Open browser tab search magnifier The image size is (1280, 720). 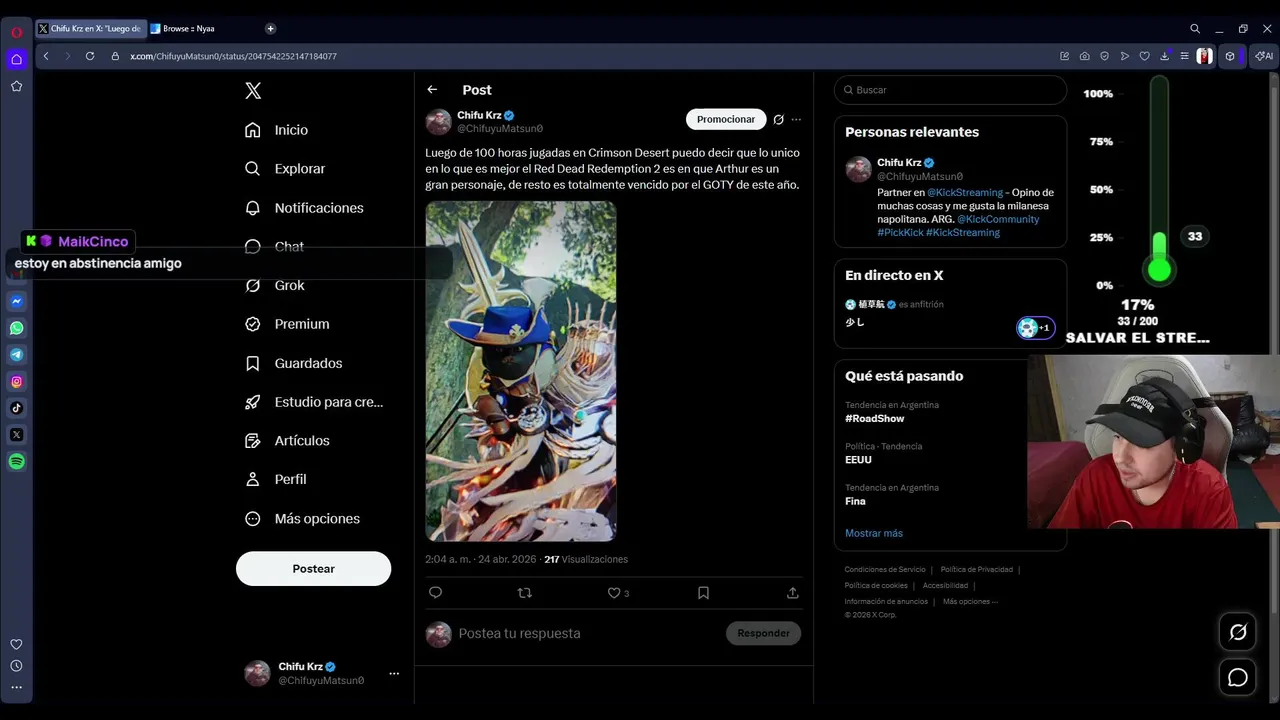coord(1195,29)
